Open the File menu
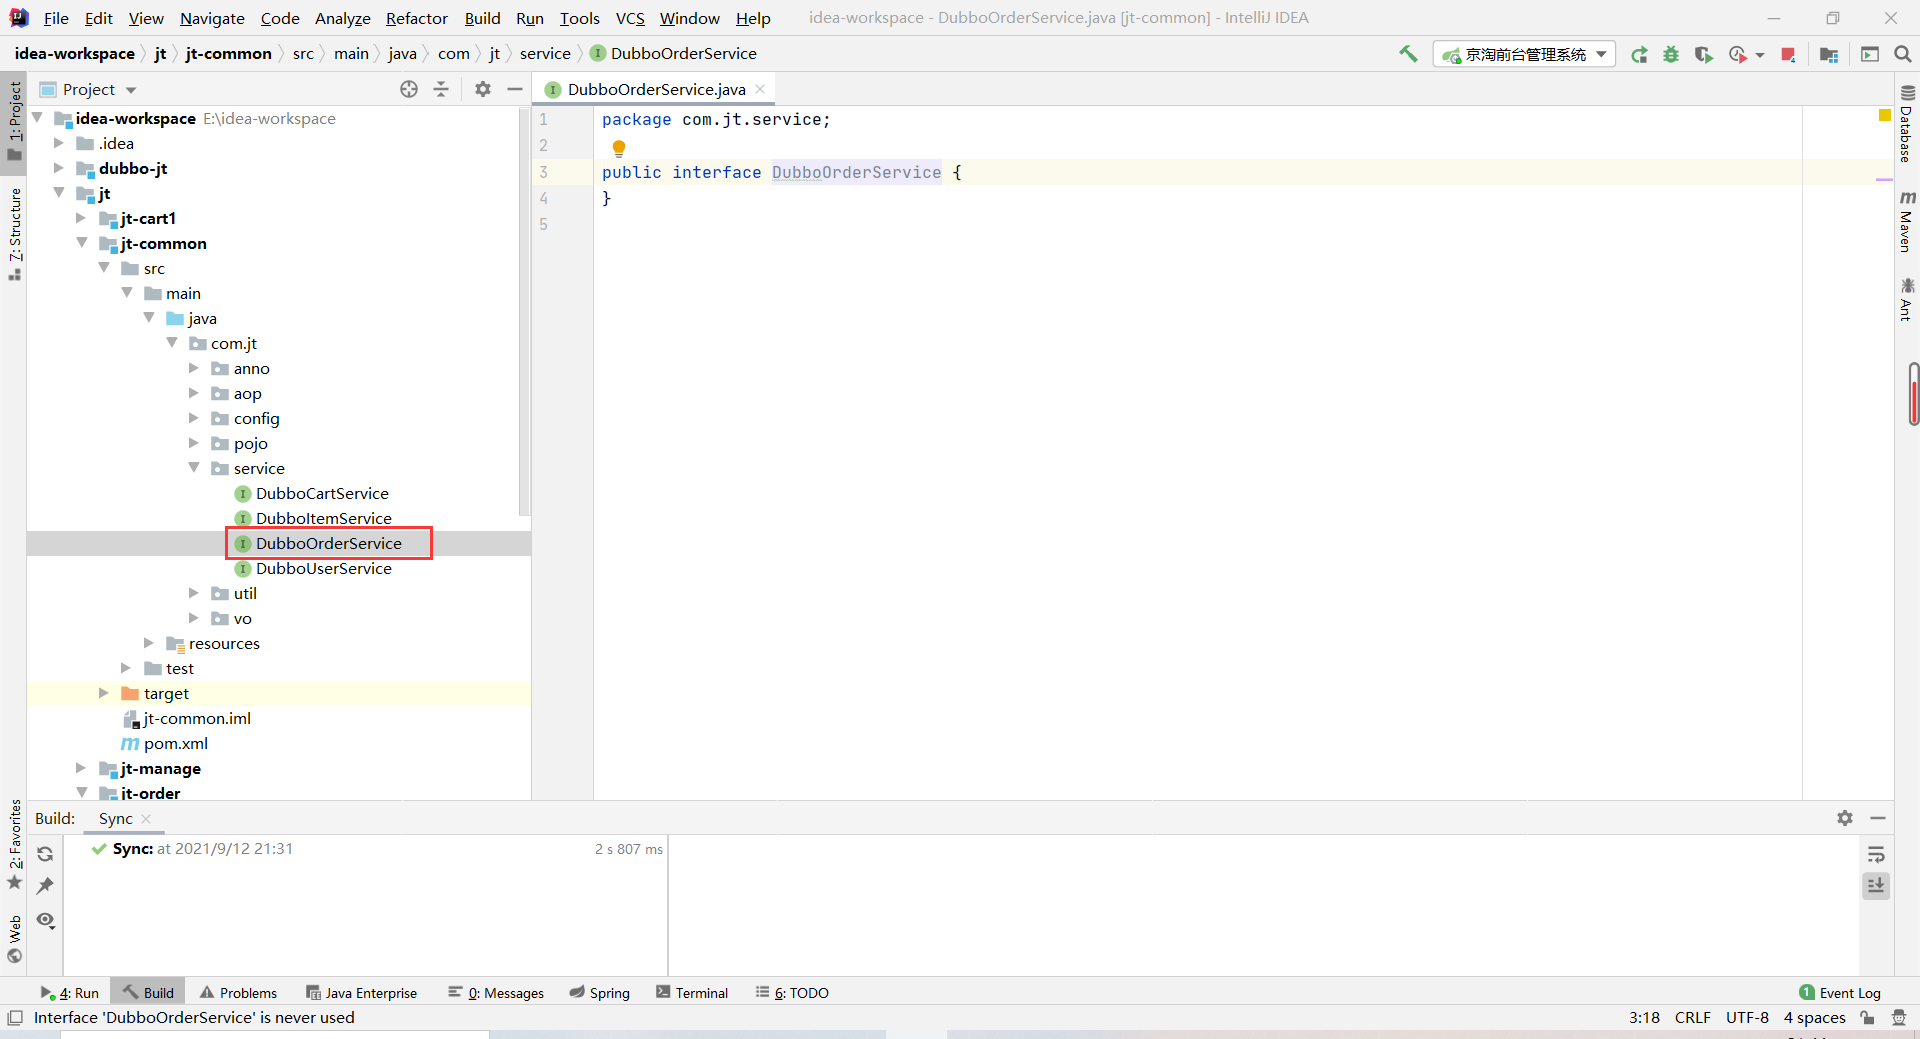Viewport: 1920px width, 1039px height. click(56, 18)
